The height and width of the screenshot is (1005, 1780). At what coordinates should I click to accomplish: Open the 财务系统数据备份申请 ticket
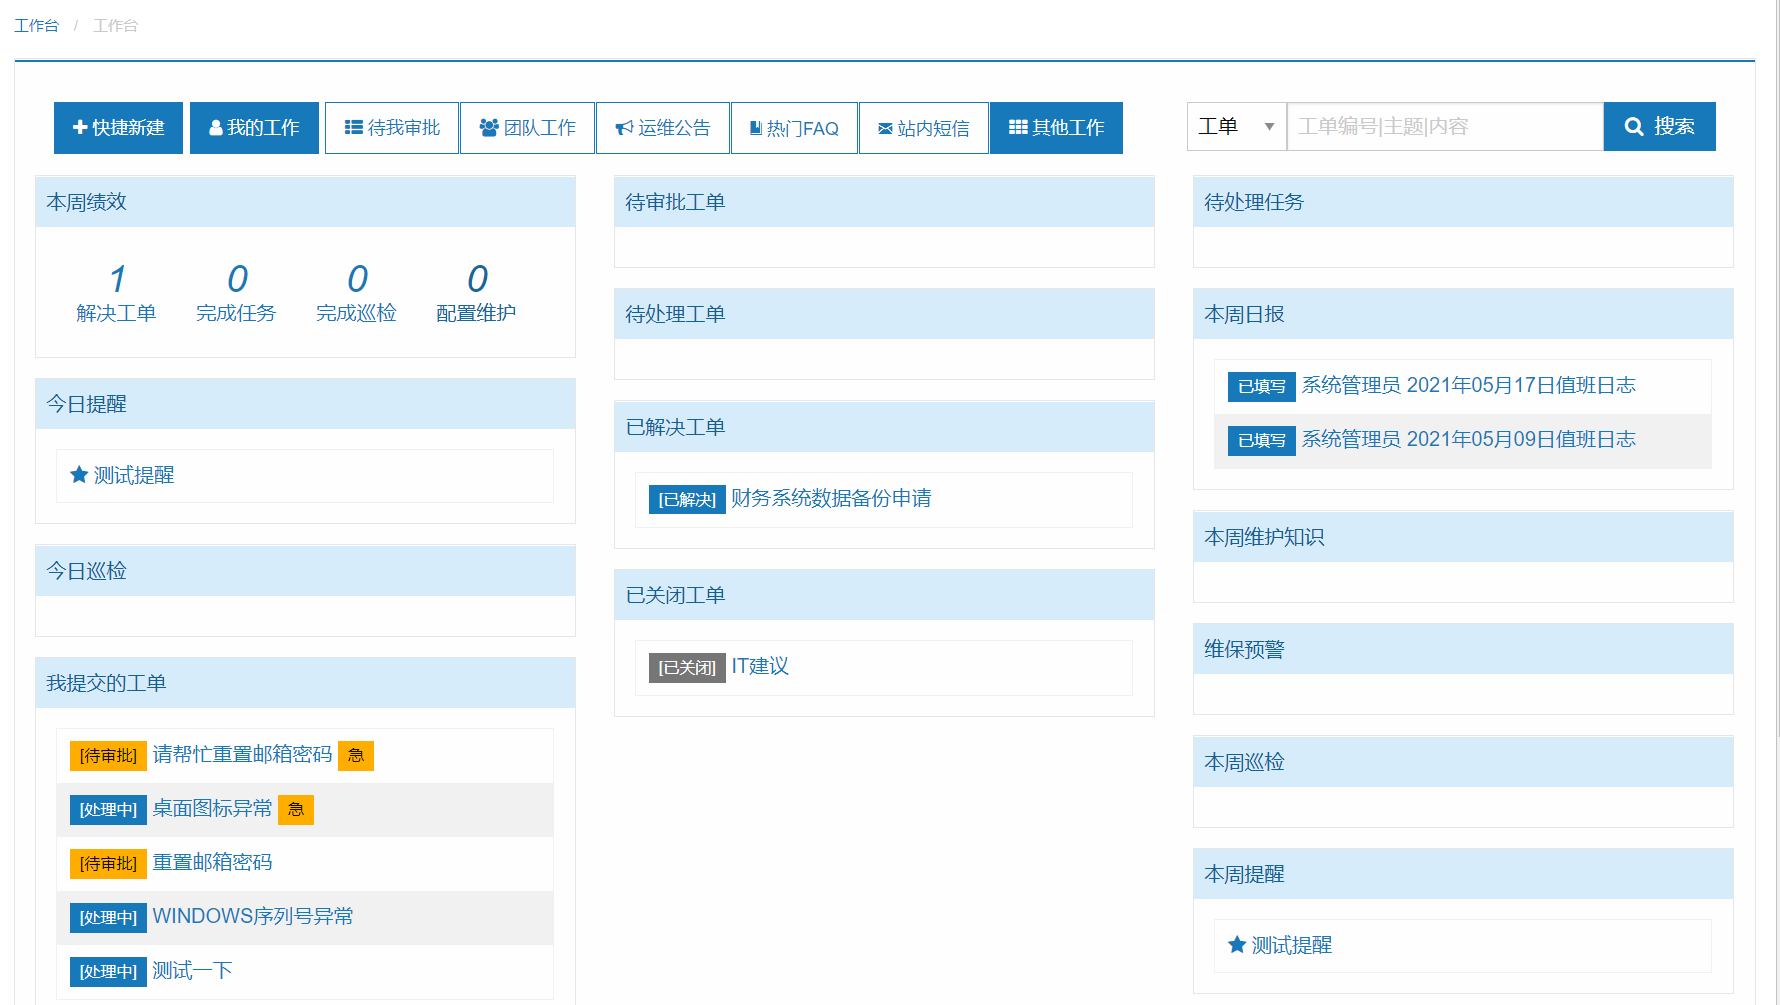[x=831, y=498]
